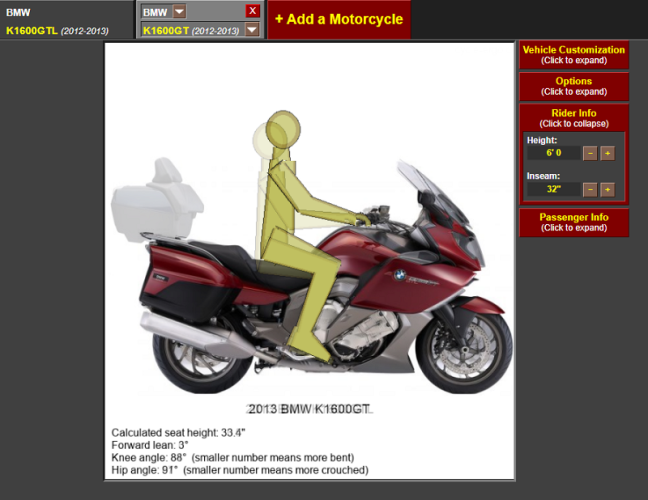Viewport: 648px width, 500px height.
Task: Expand the Passenger Info panel
Action: click(x=574, y=222)
